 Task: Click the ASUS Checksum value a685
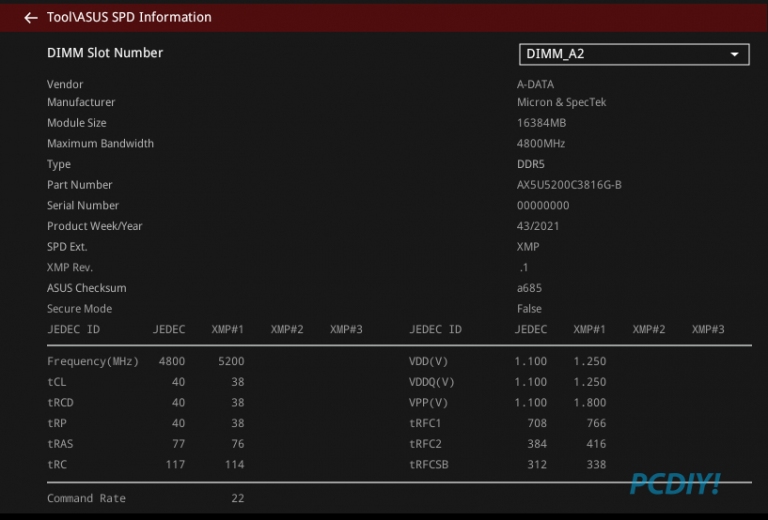(x=529, y=288)
